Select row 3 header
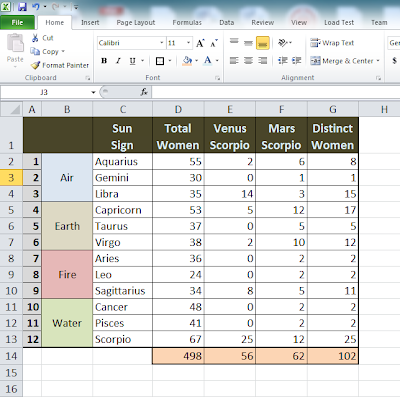The height and width of the screenshot is (397, 400). 11,178
